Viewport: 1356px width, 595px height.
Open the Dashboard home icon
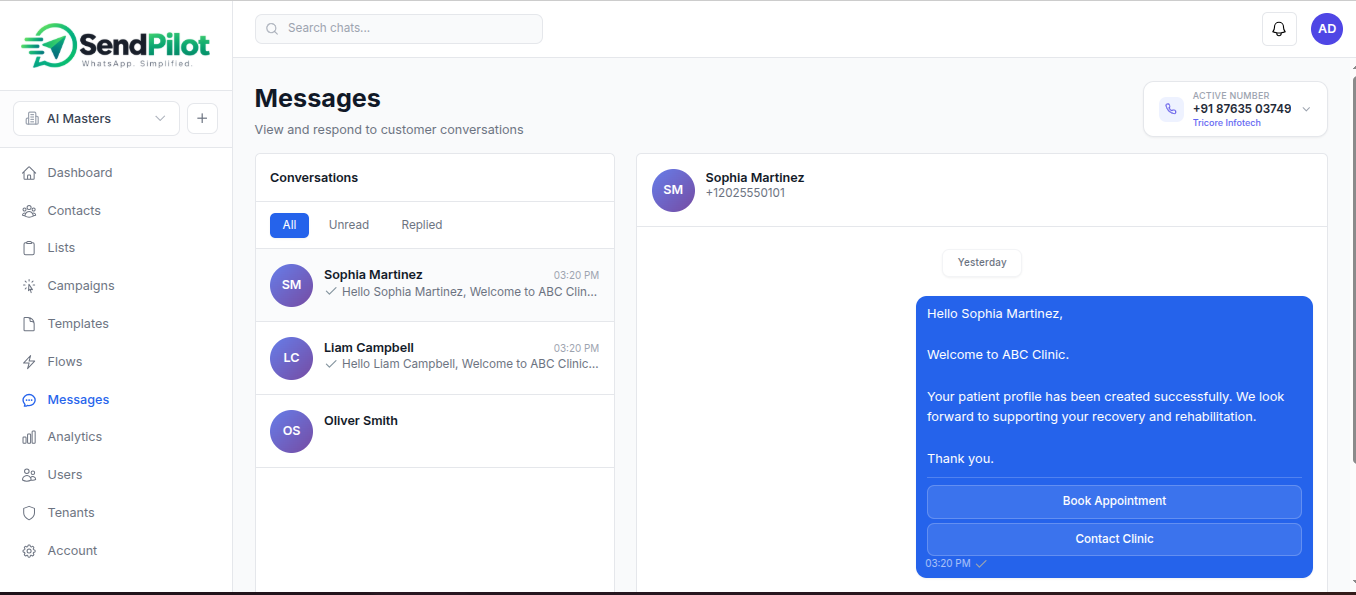pyautogui.click(x=29, y=173)
